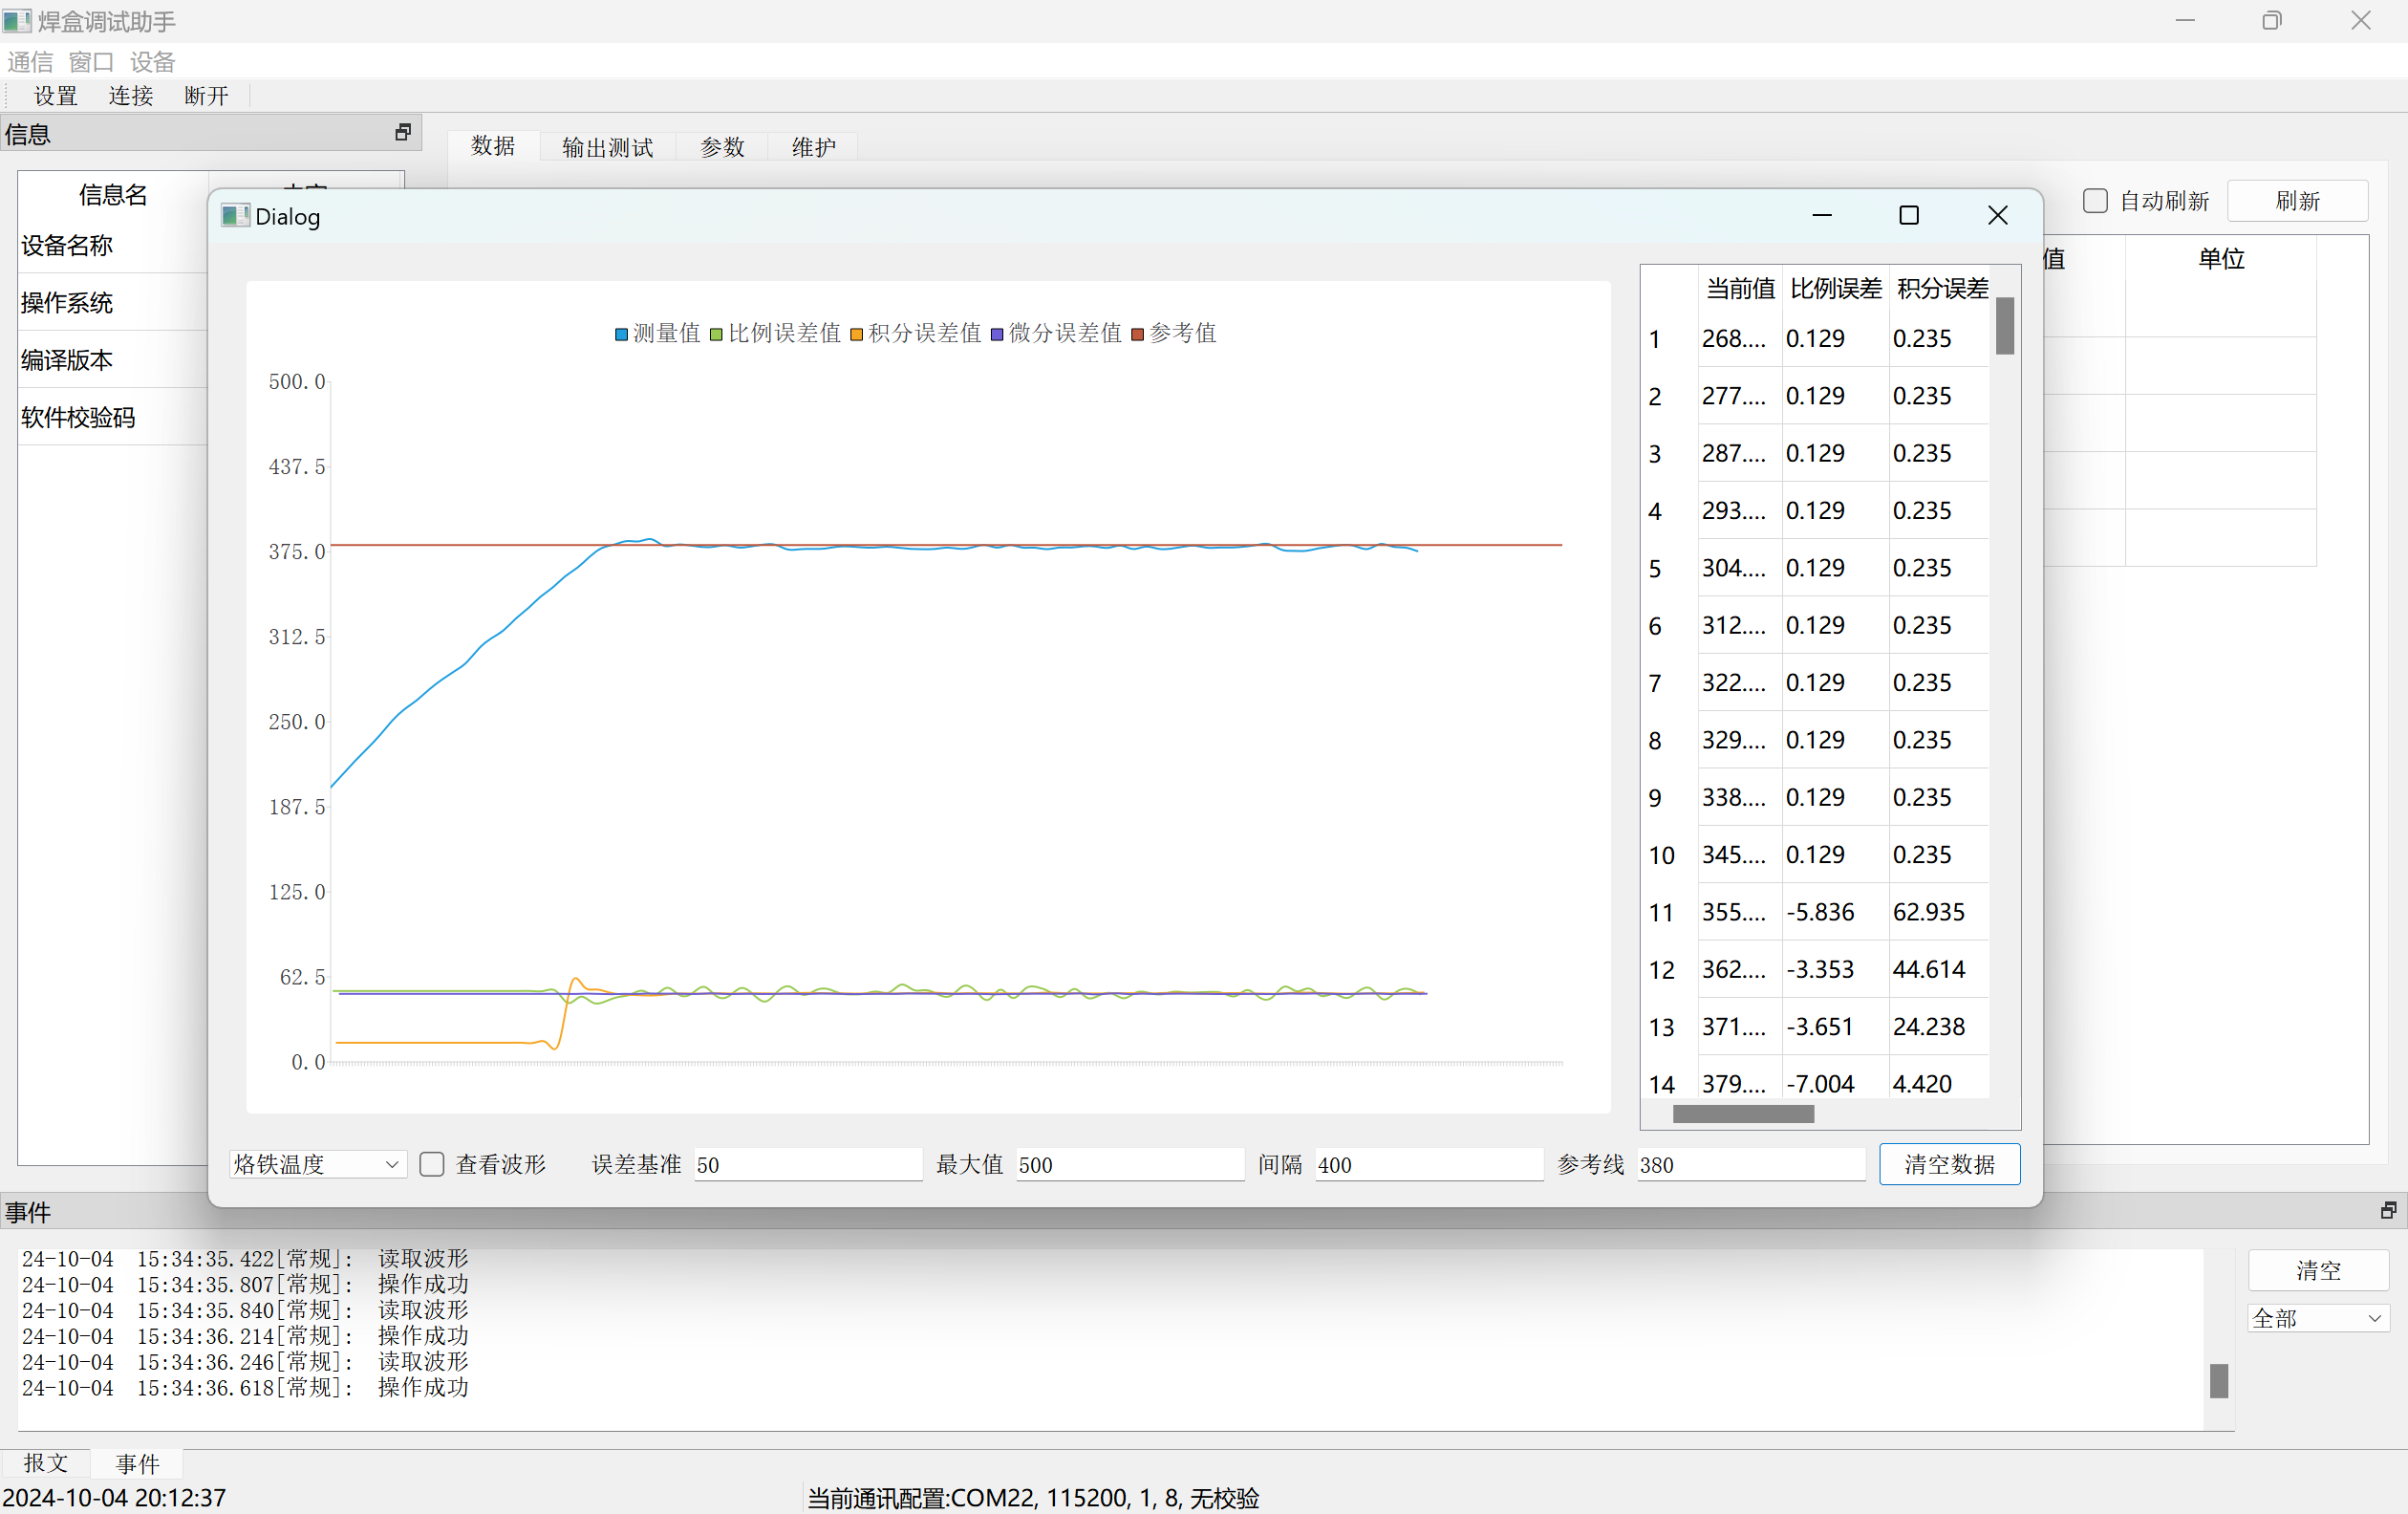Image resolution: width=2408 pixels, height=1514 pixels.
Task: Click the 清空 button in the event panel
Action: coord(2318,1270)
